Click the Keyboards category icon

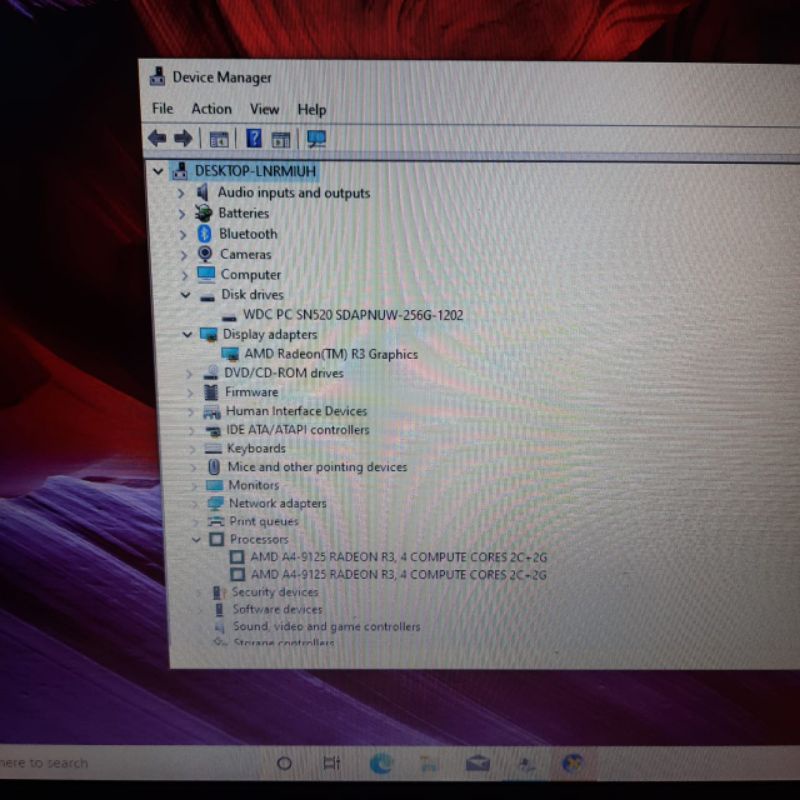pyautogui.click(x=212, y=448)
